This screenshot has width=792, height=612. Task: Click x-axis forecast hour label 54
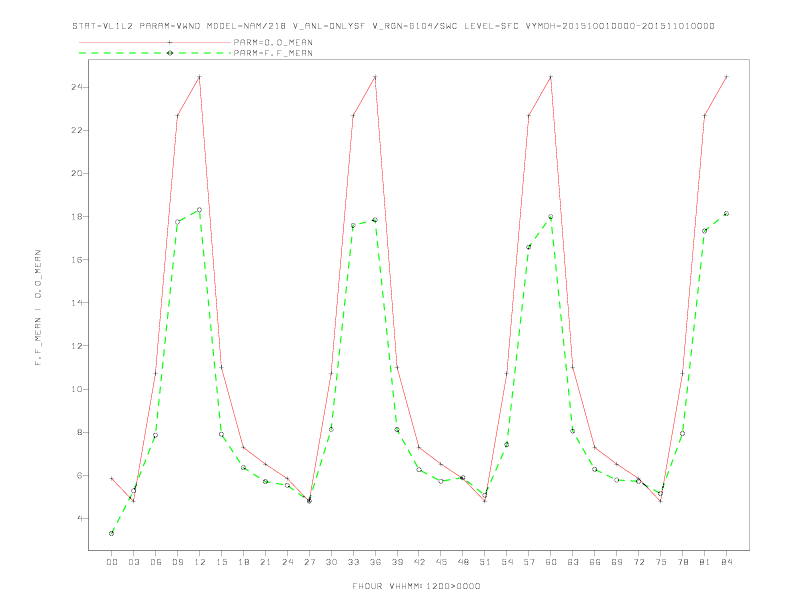(x=507, y=562)
